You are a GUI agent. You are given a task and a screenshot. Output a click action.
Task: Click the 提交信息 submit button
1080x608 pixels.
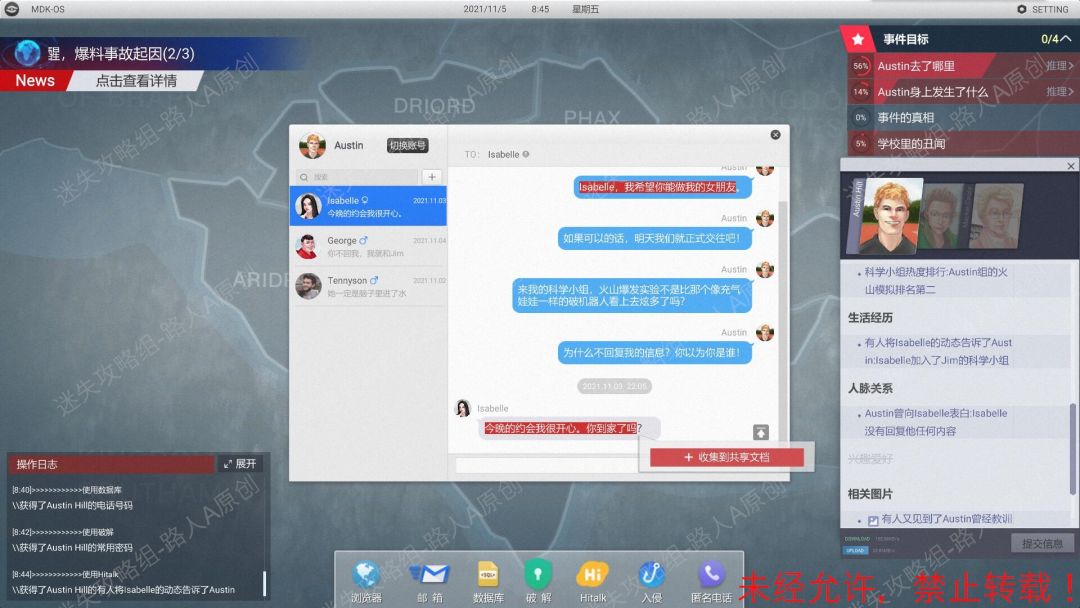point(1042,543)
